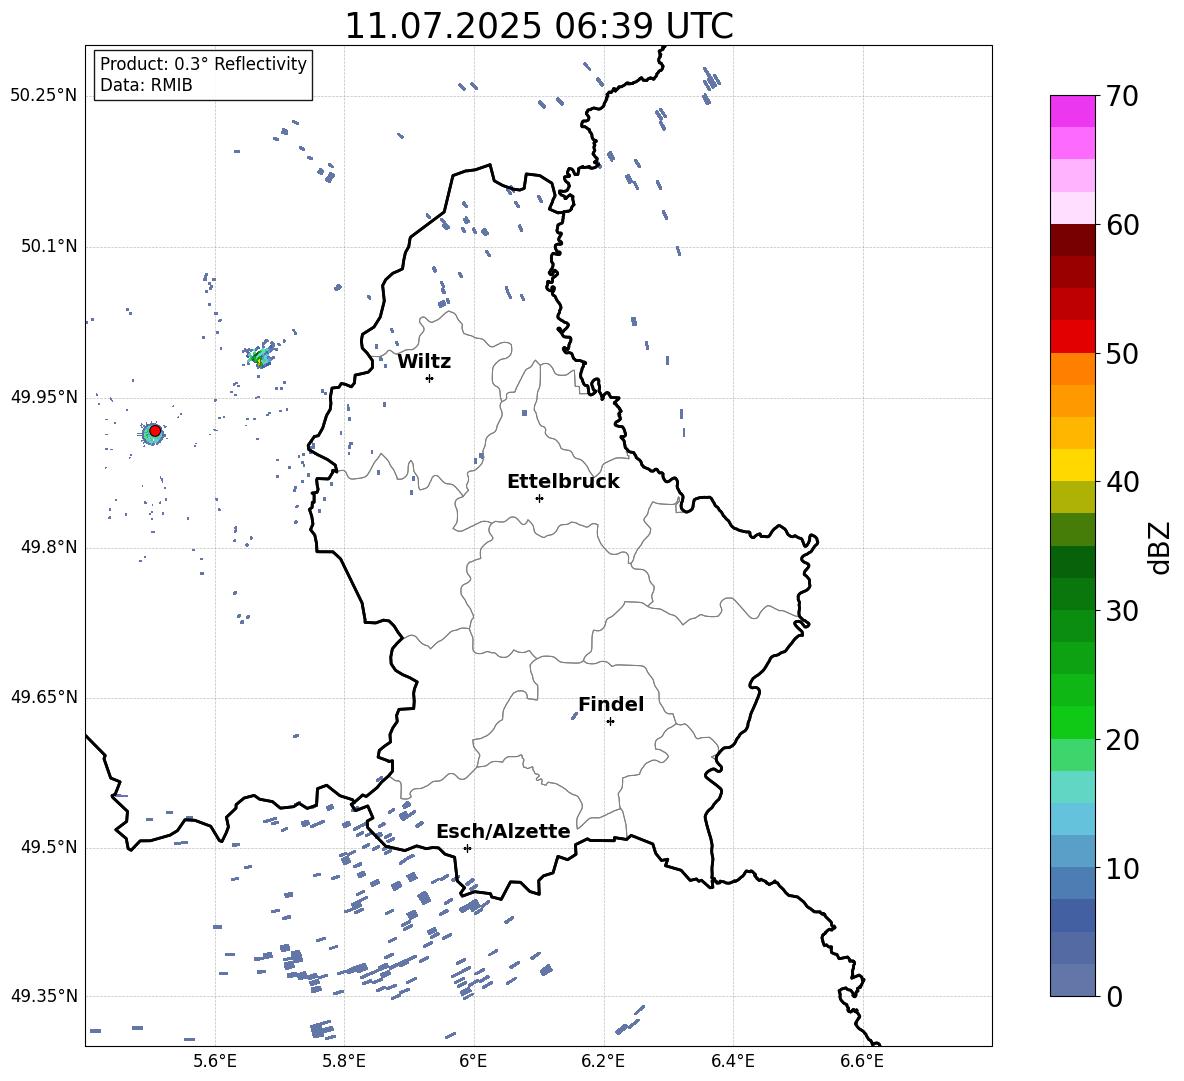Viewport: 1184px width, 1081px height.
Task: Click the dBZ colorbar axis label
Action: pos(1161,547)
